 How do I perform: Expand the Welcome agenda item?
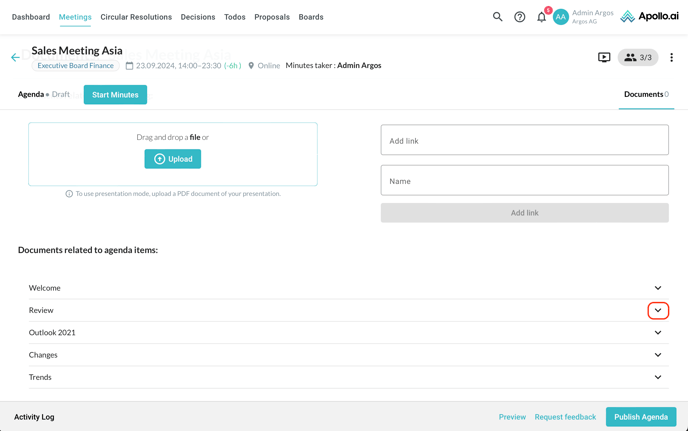(657, 288)
